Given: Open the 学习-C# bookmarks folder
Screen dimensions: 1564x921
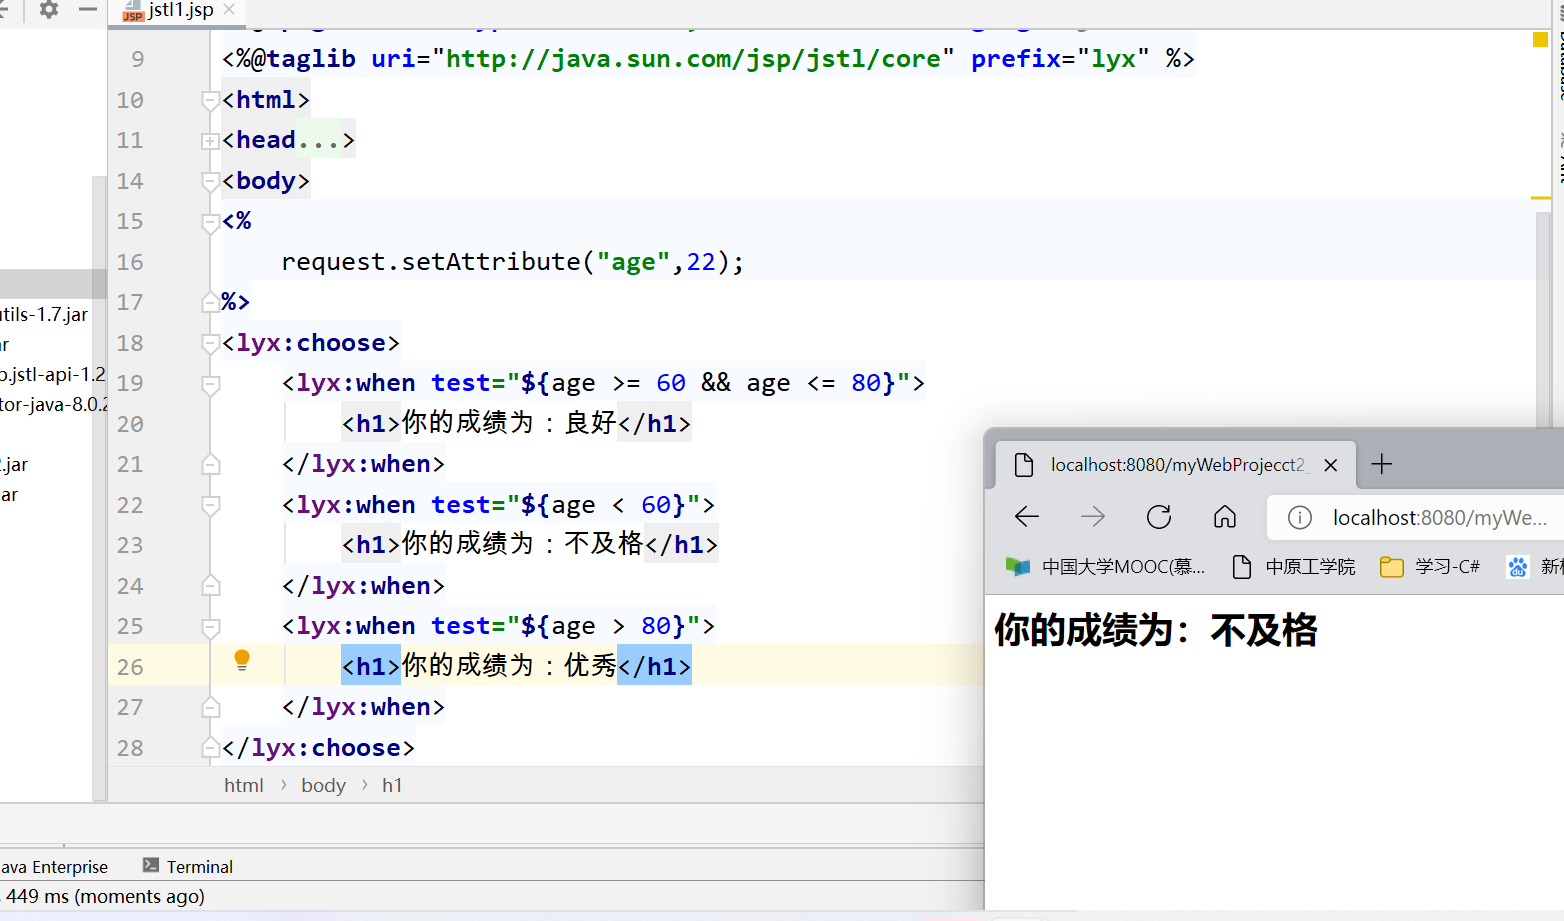Looking at the screenshot, I should pyautogui.click(x=1430, y=567).
